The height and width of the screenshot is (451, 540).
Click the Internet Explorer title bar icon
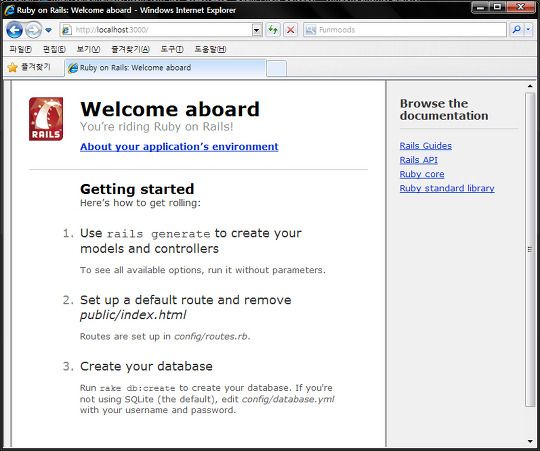click(x=9, y=10)
